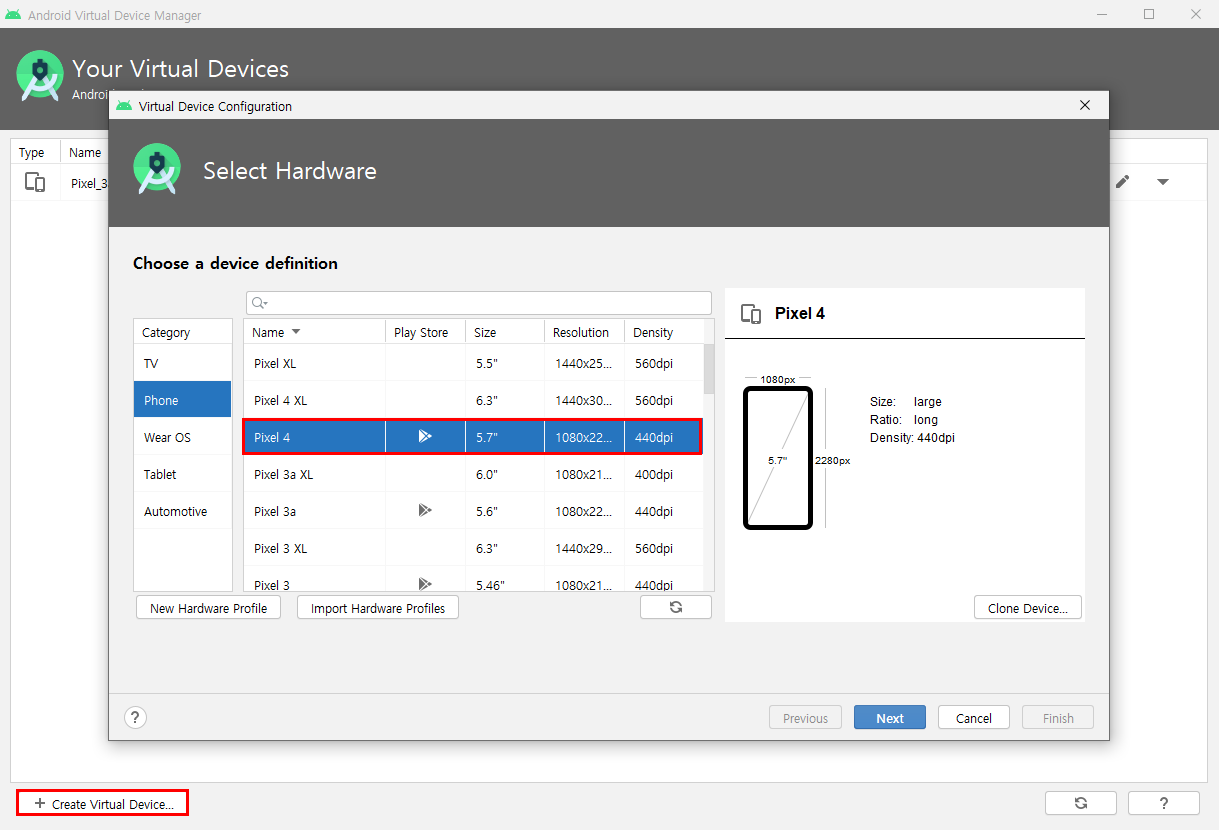The width and height of the screenshot is (1219, 830).
Task: Click the Play Store icon in Pixel 4 row
Action: (x=425, y=436)
